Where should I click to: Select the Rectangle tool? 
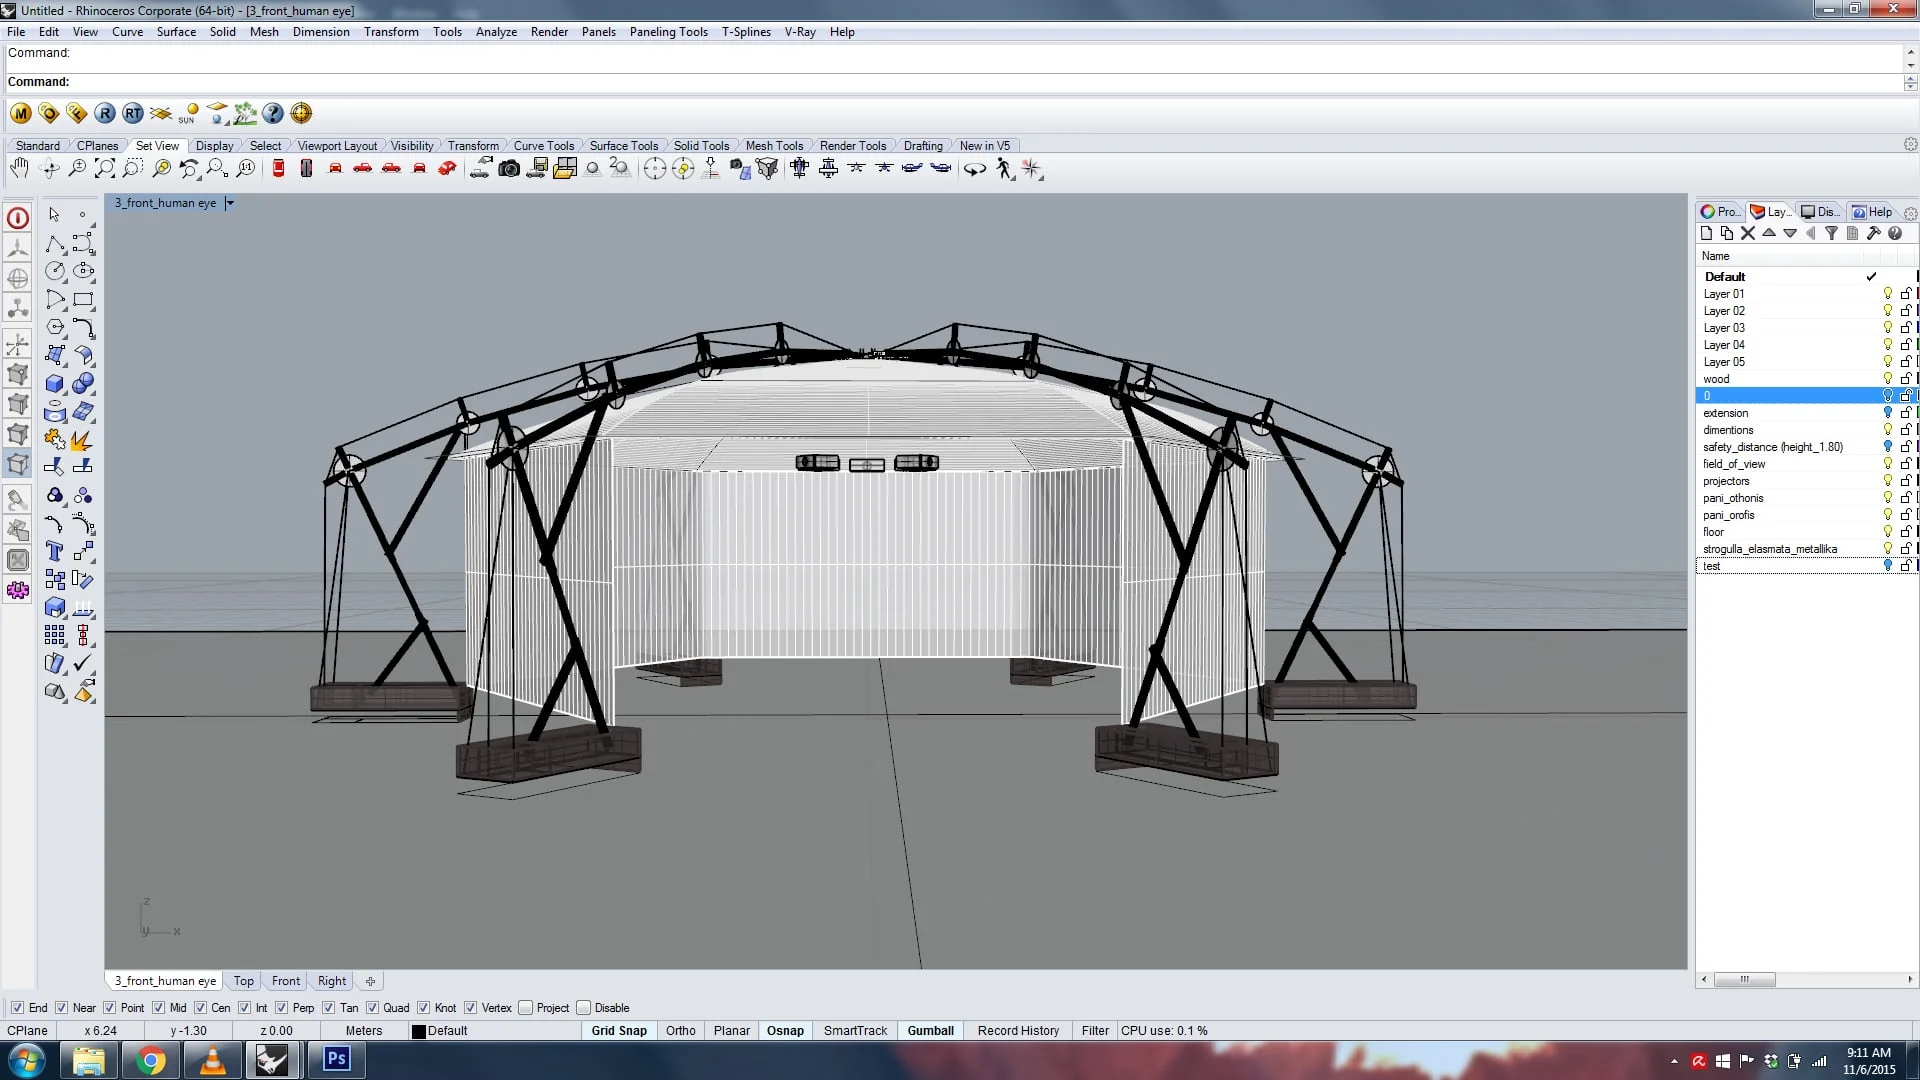tap(84, 299)
